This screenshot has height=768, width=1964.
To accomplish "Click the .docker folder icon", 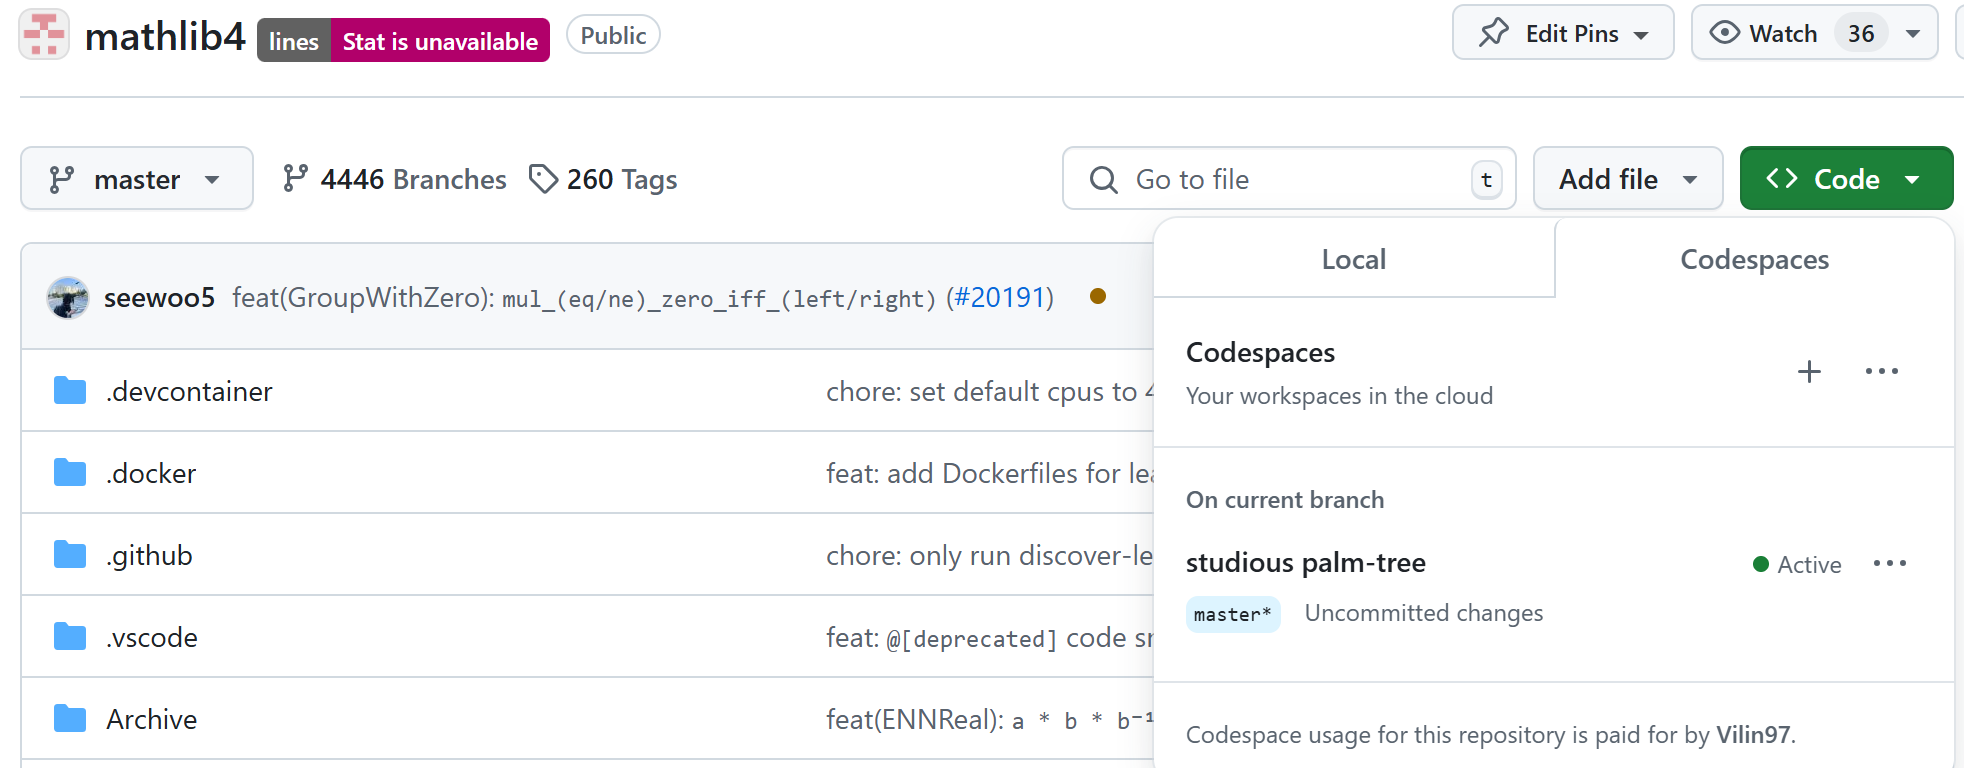I will pyautogui.click(x=70, y=473).
